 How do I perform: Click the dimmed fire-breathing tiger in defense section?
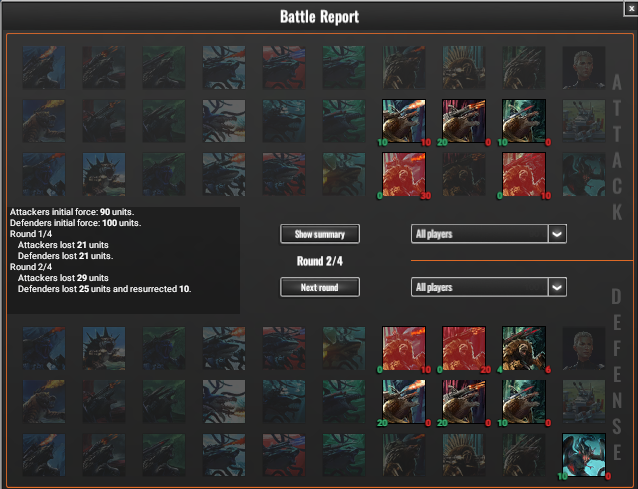point(44,402)
